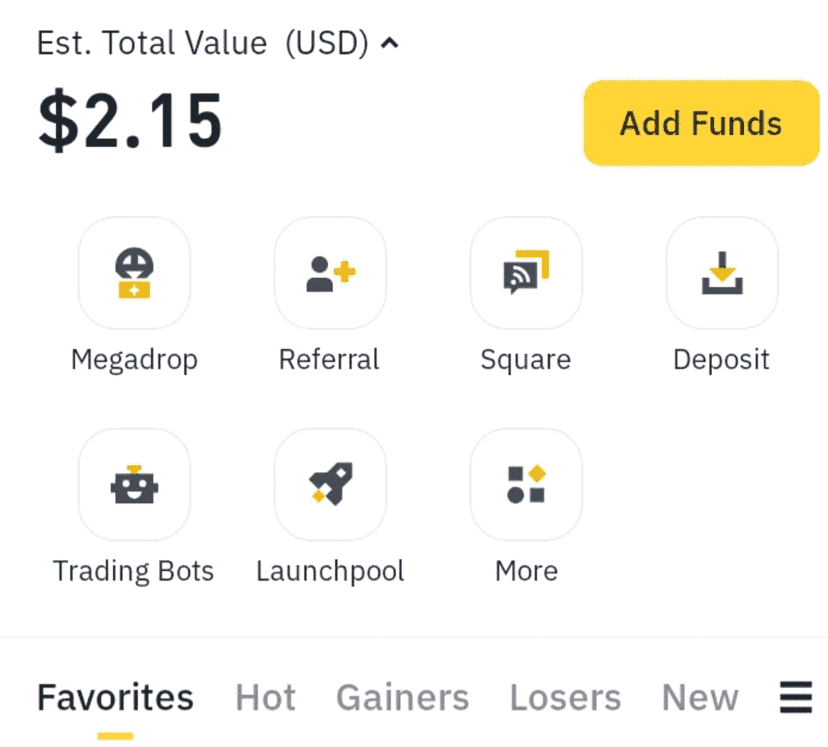Tap the $2.15 total balance
Image resolution: width=828 pixels, height=747 pixels.
[130, 120]
